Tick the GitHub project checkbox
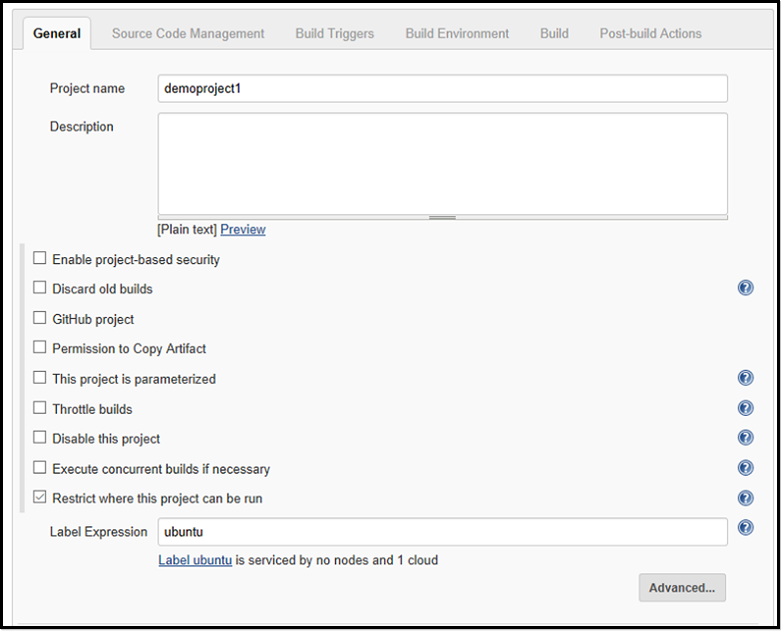The width and height of the screenshot is (782, 631). pyautogui.click(x=39, y=318)
